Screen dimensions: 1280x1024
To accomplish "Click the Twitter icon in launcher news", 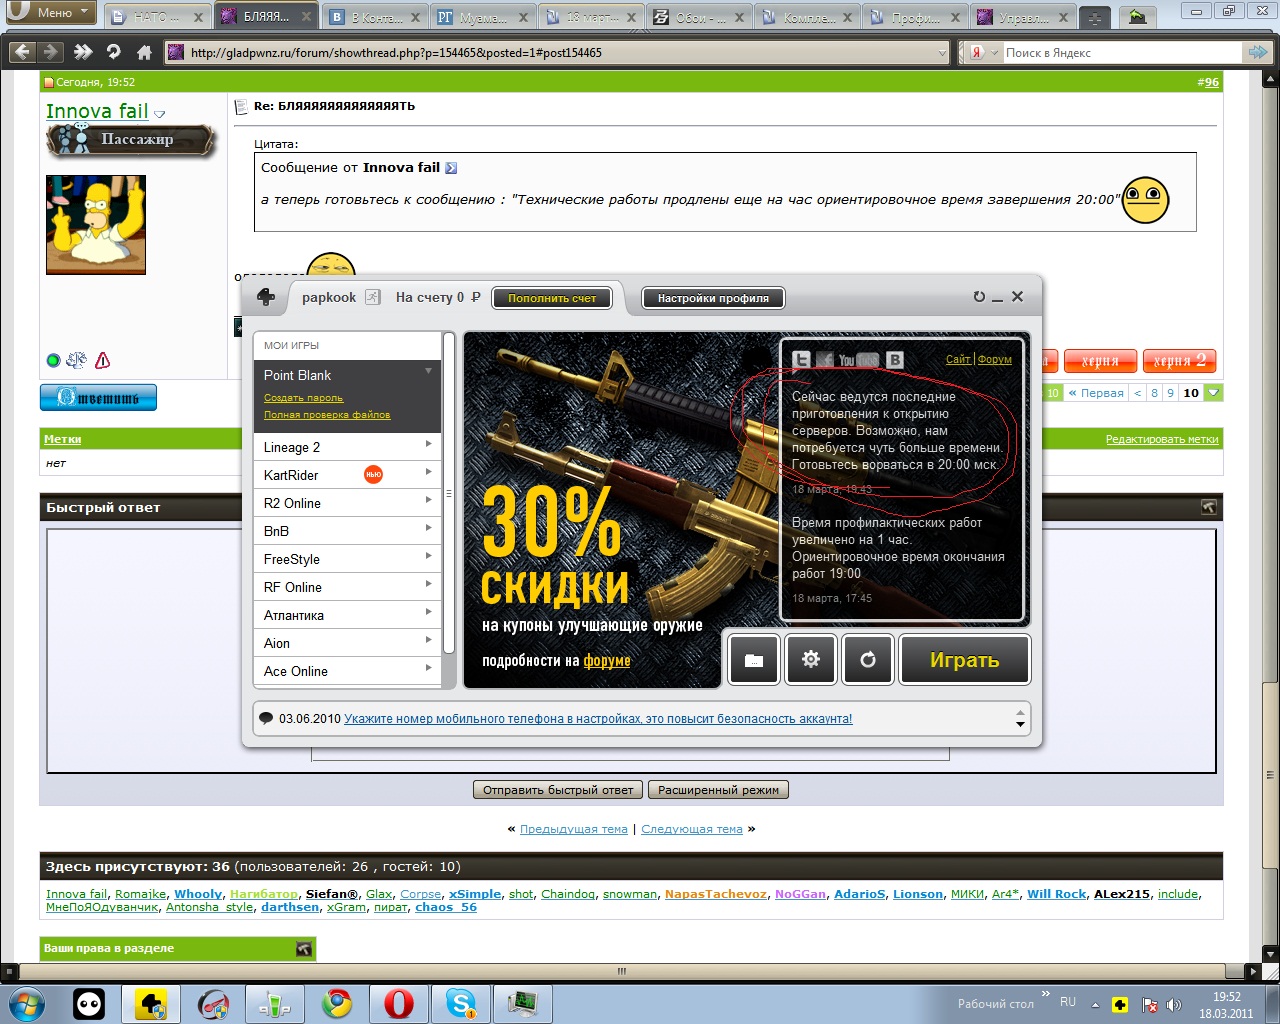I will [801, 360].
